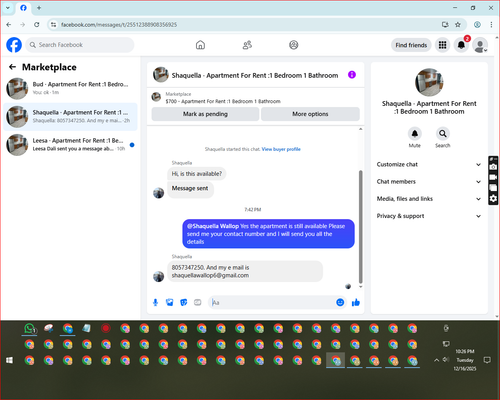The image size is (500, 400).
Task: Open the Chrome tab search chevron
Action: pos(8,8)
